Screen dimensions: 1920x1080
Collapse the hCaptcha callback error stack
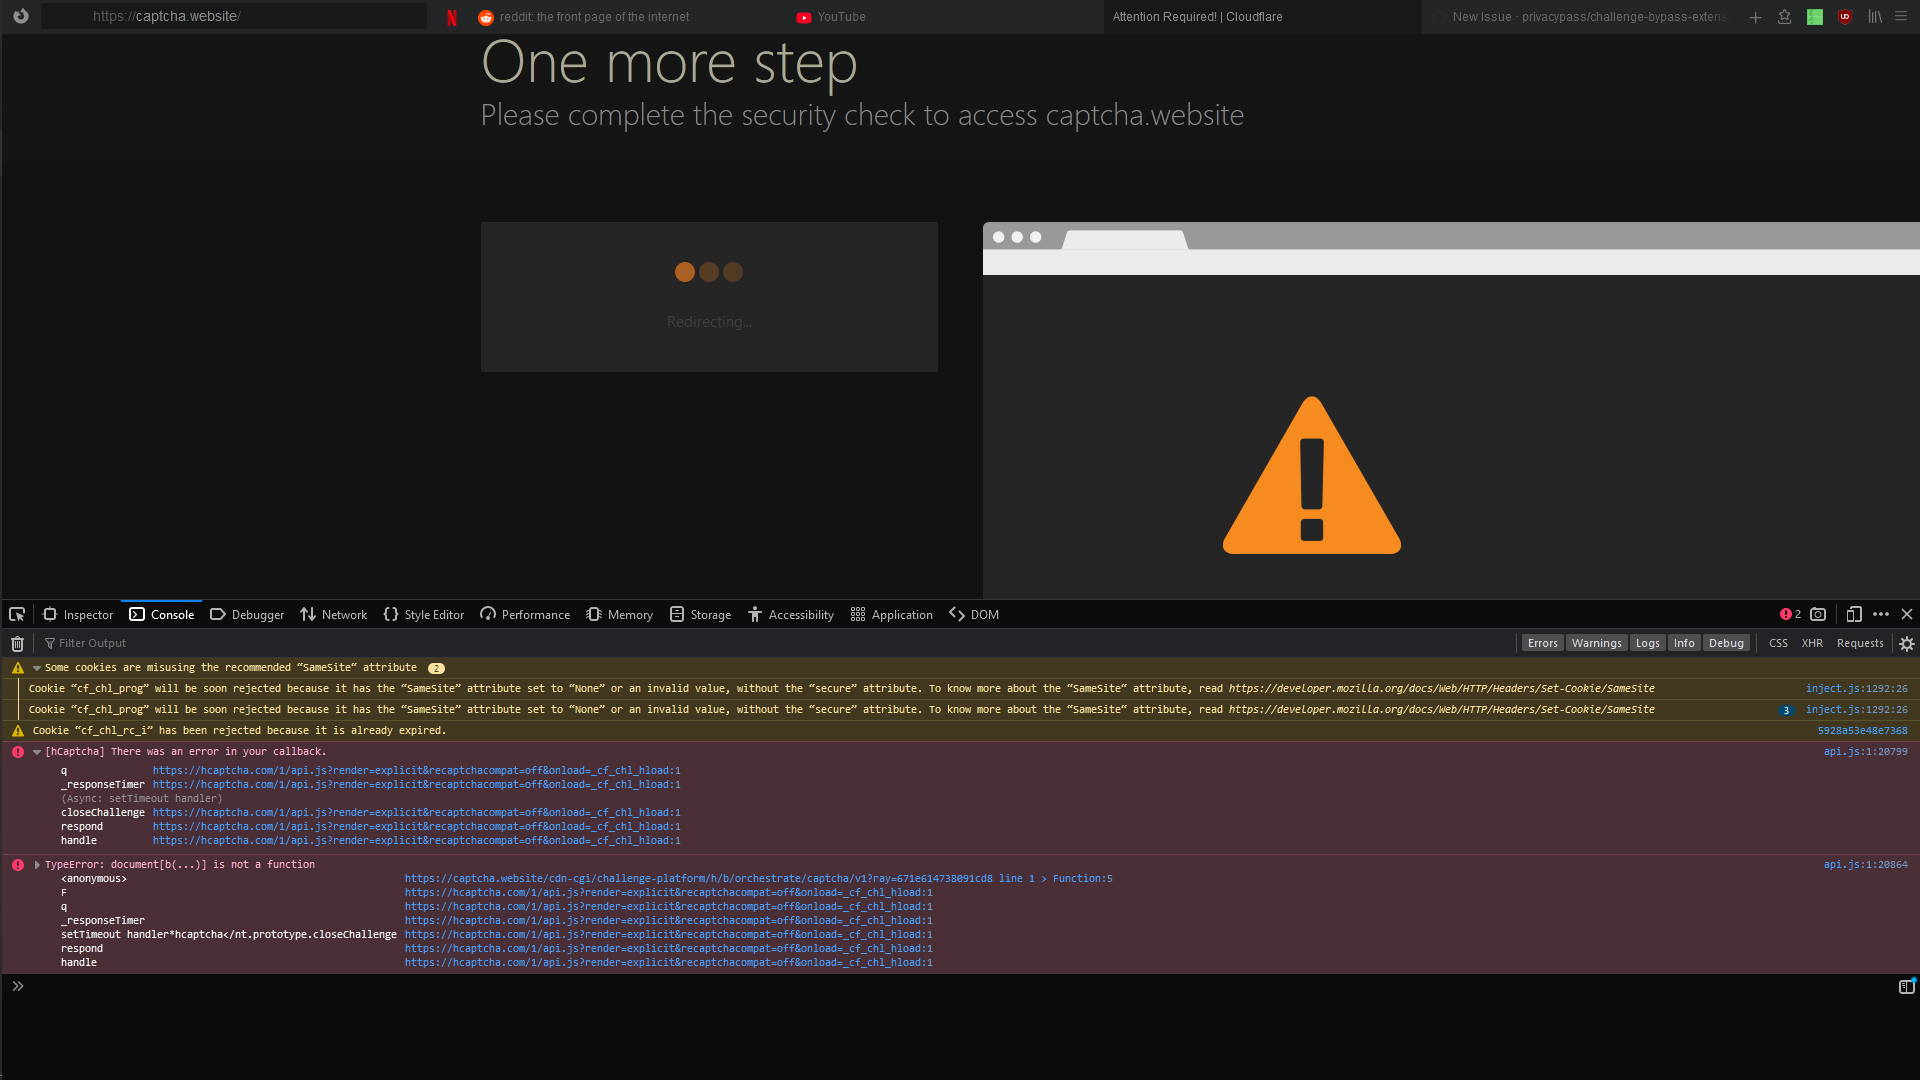click(37, 752)
